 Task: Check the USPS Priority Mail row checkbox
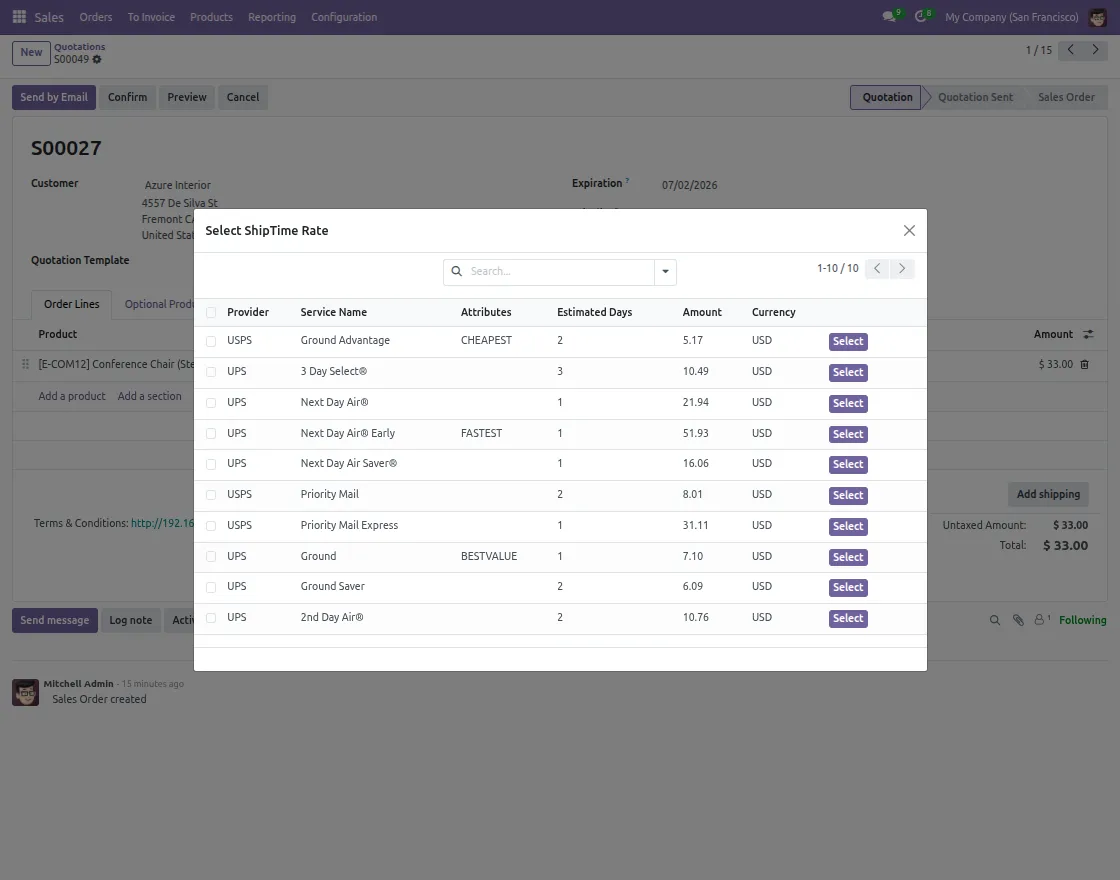[x=211, y=495]
